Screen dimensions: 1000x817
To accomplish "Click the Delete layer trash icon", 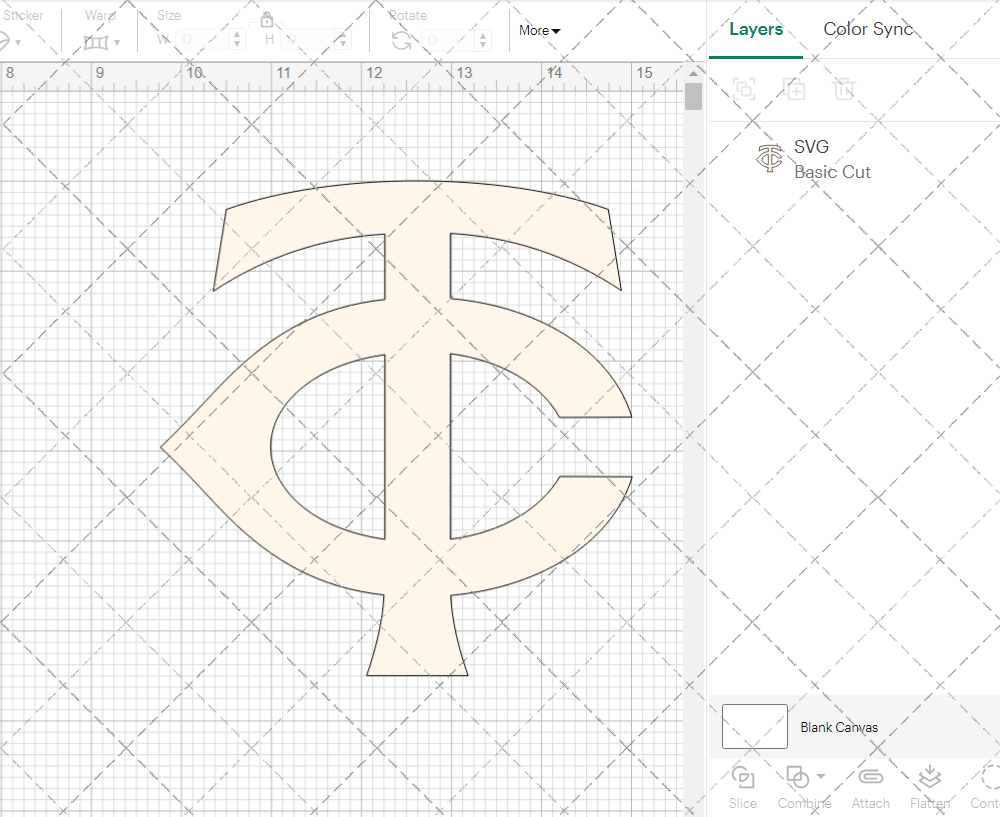I will [844, 89].
